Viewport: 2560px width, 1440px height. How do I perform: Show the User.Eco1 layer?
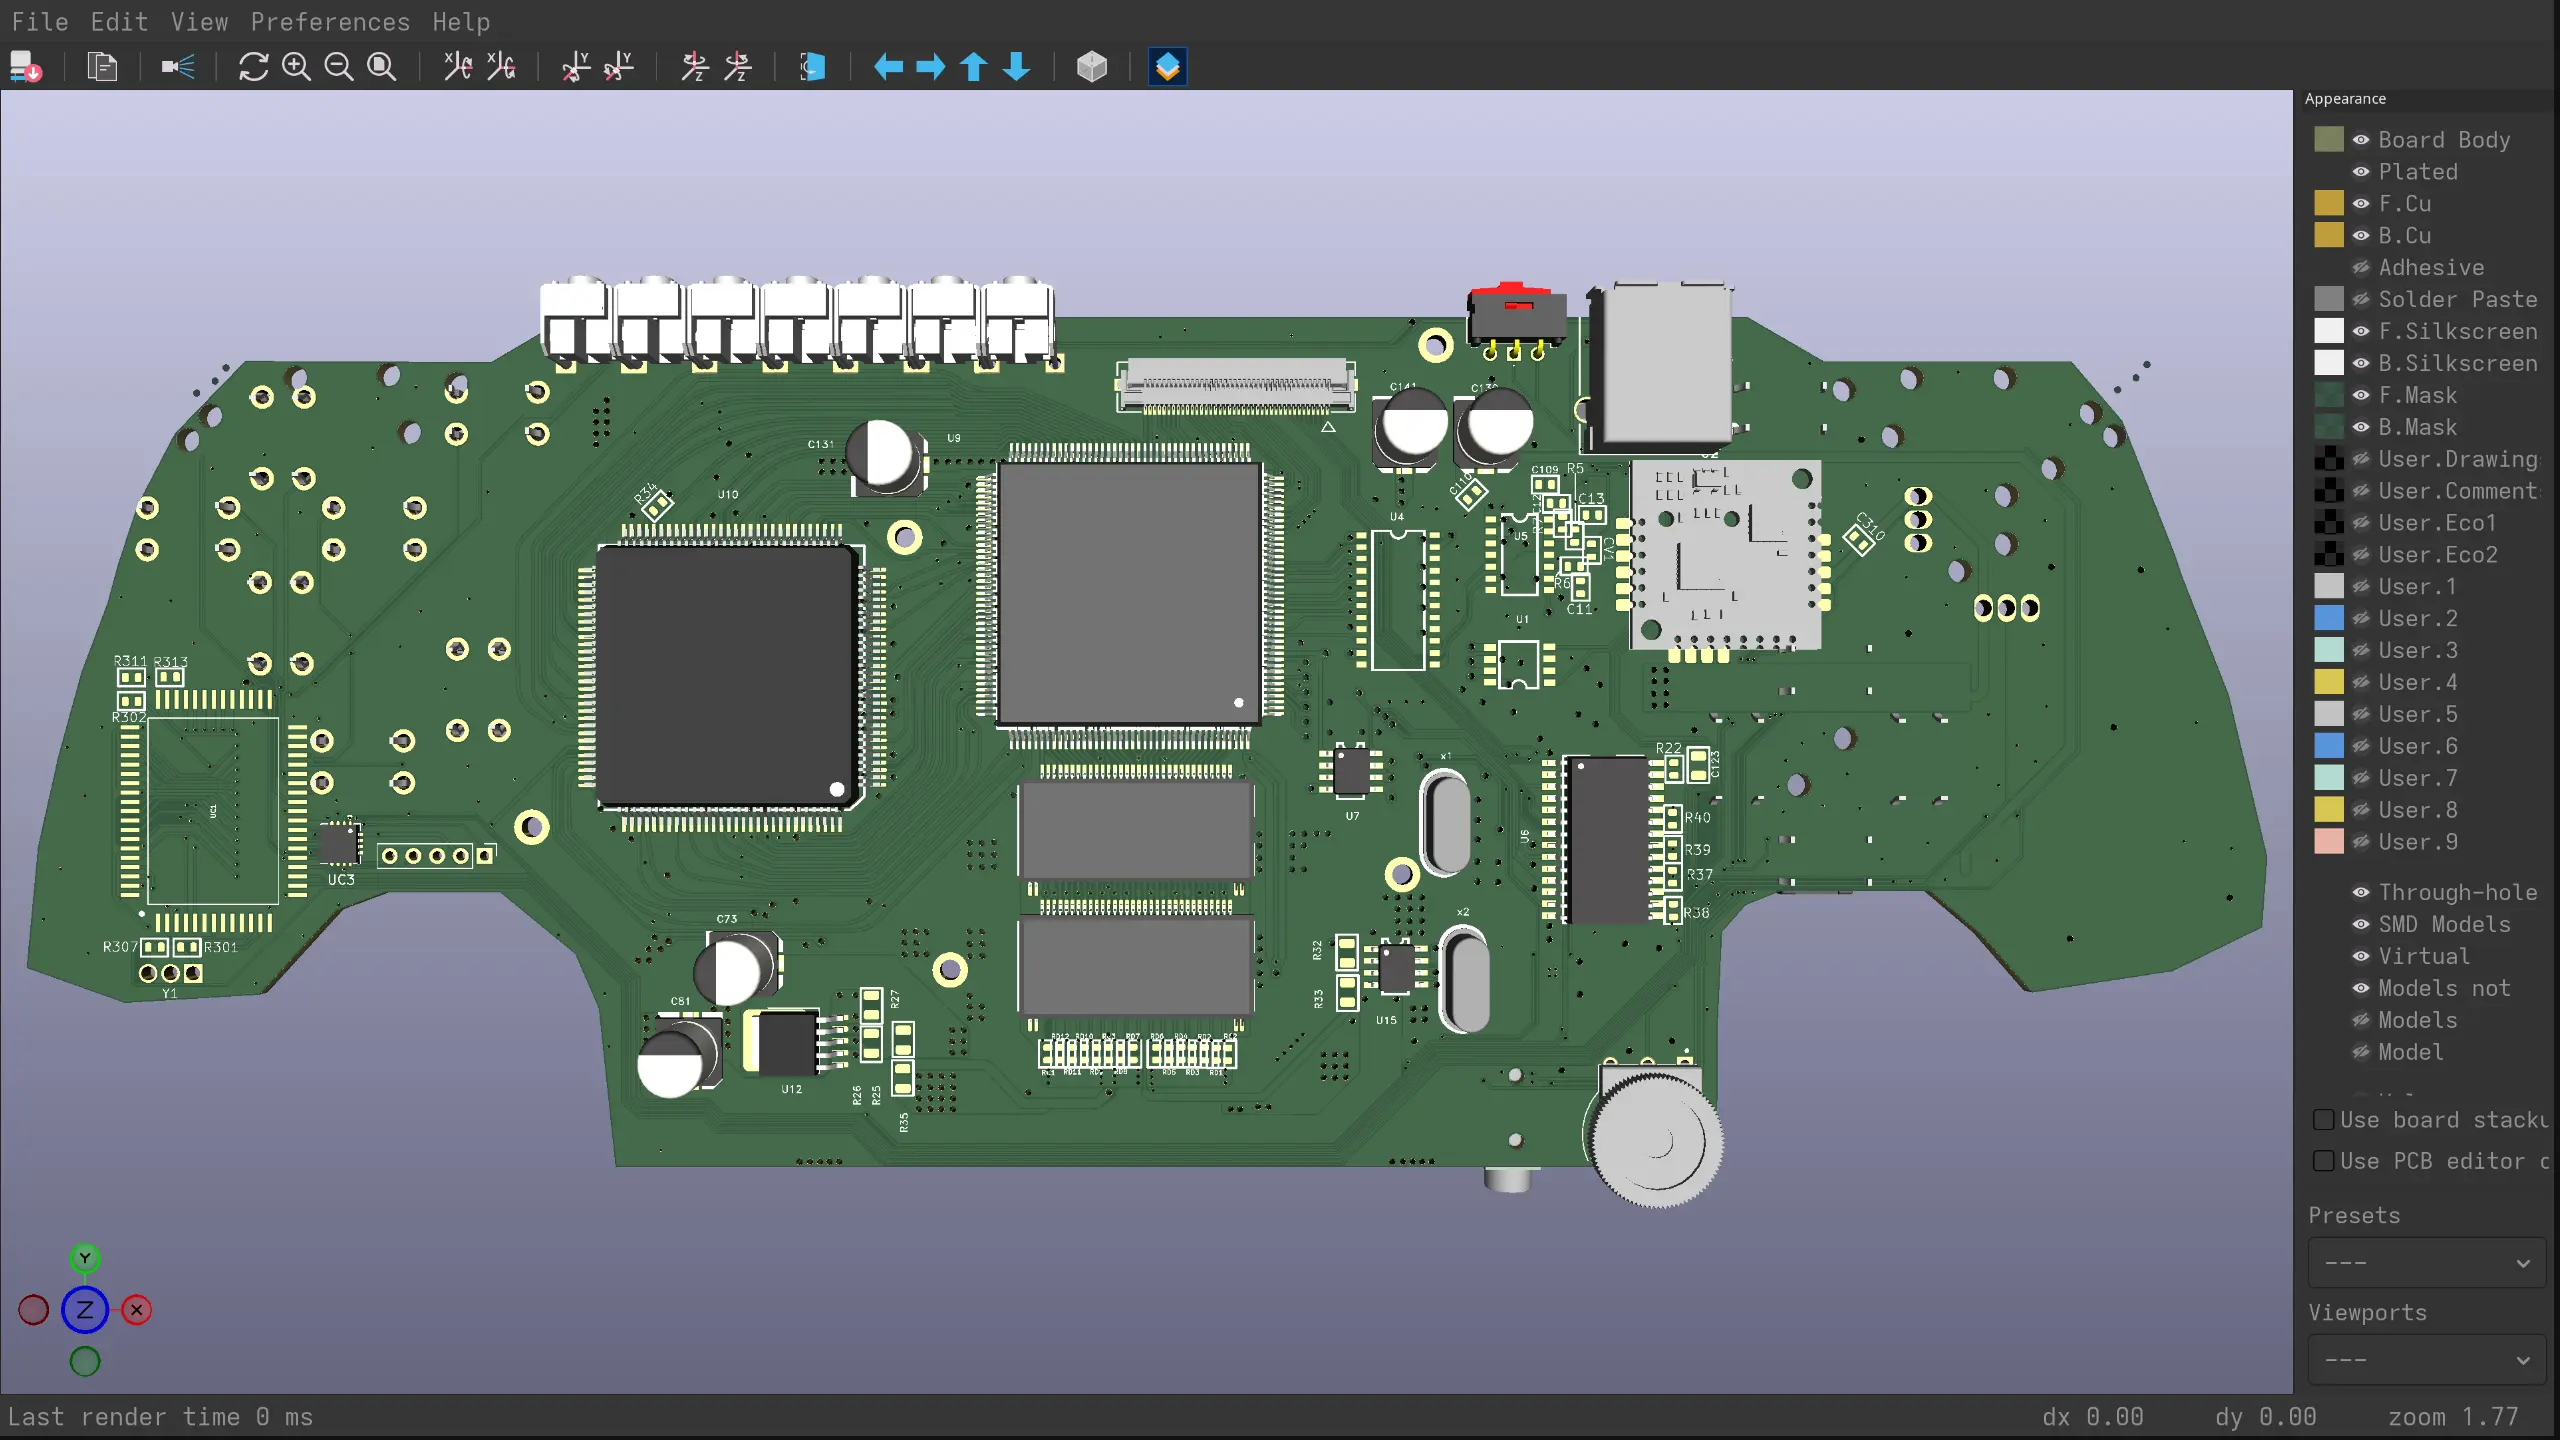tap(2361, 523)
